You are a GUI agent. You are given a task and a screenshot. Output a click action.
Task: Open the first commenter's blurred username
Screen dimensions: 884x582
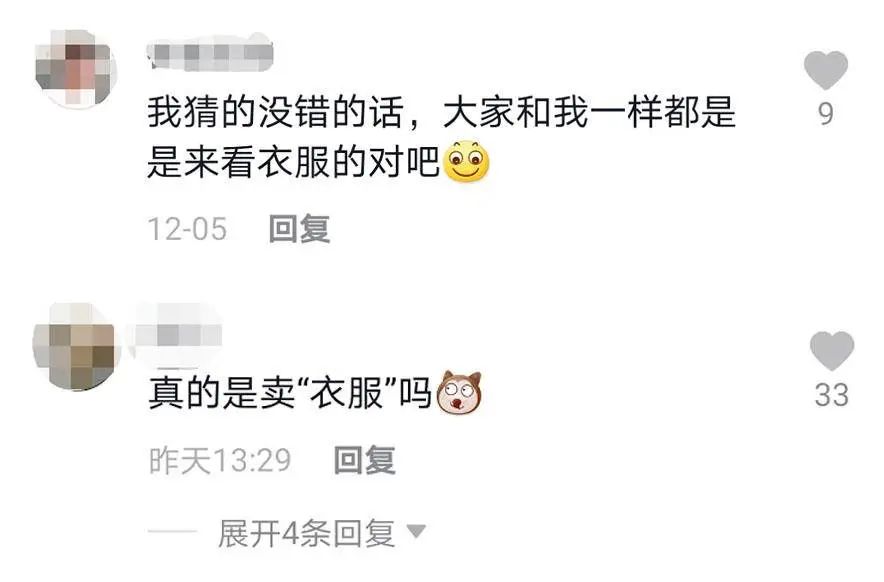coord(210,55)
